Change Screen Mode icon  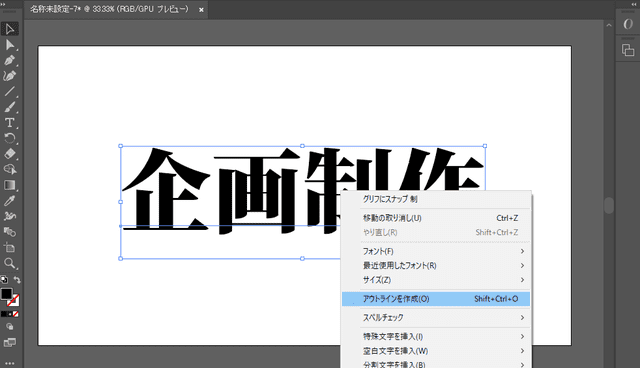pos(9,342)
